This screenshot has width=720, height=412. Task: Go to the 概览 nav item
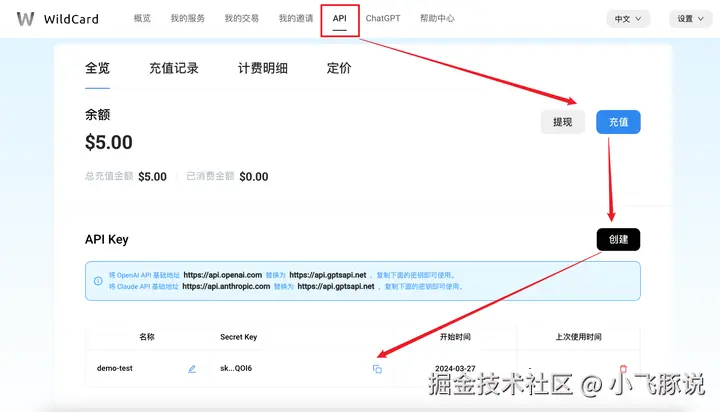click(x=142, y=18)
